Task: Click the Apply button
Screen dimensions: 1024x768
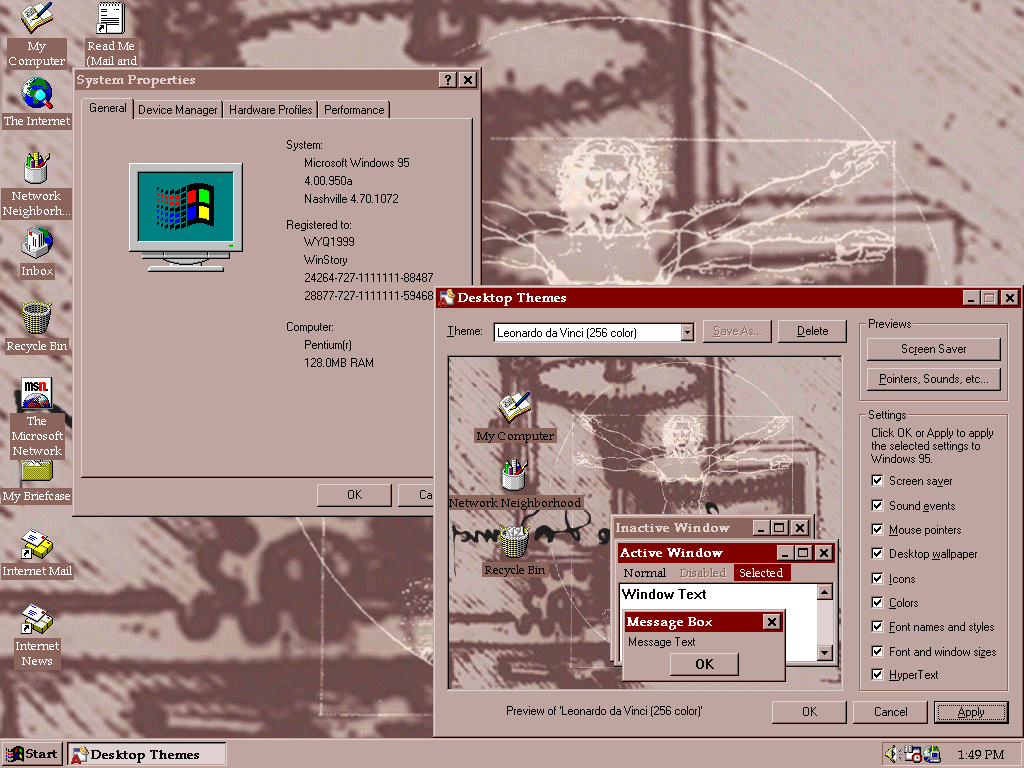Action: [971, 712]
